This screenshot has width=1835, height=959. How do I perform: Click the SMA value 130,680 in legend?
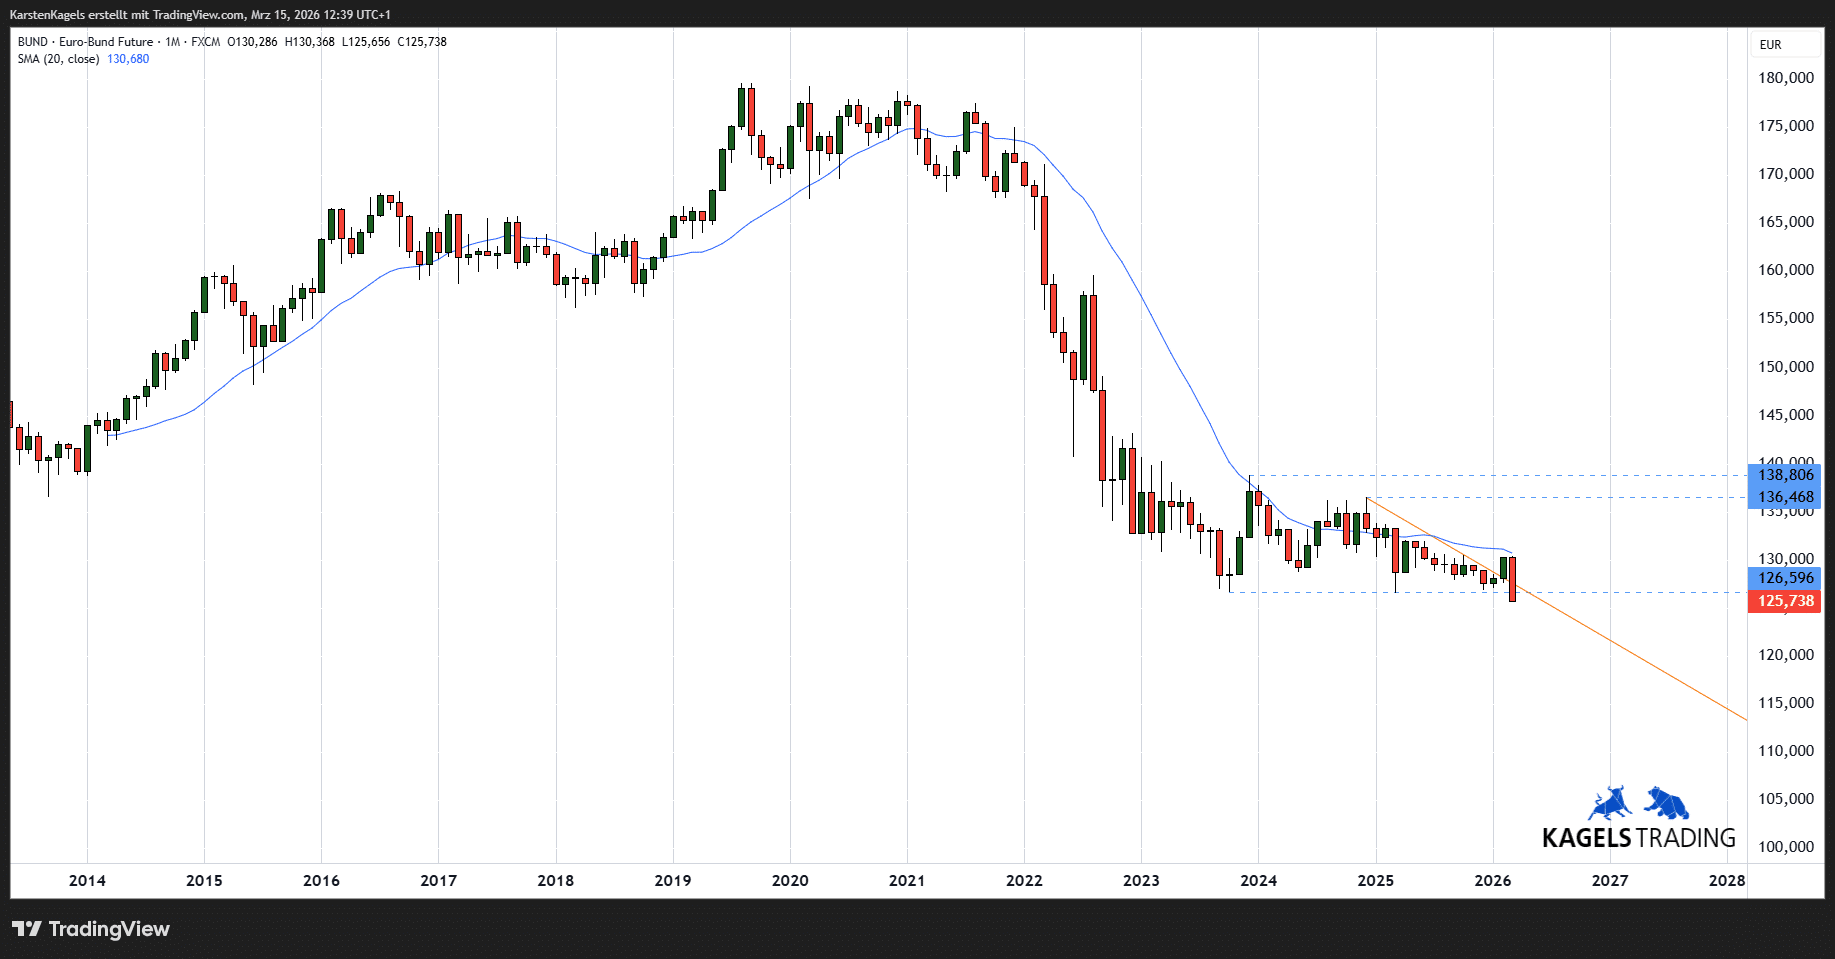(128, 59)
